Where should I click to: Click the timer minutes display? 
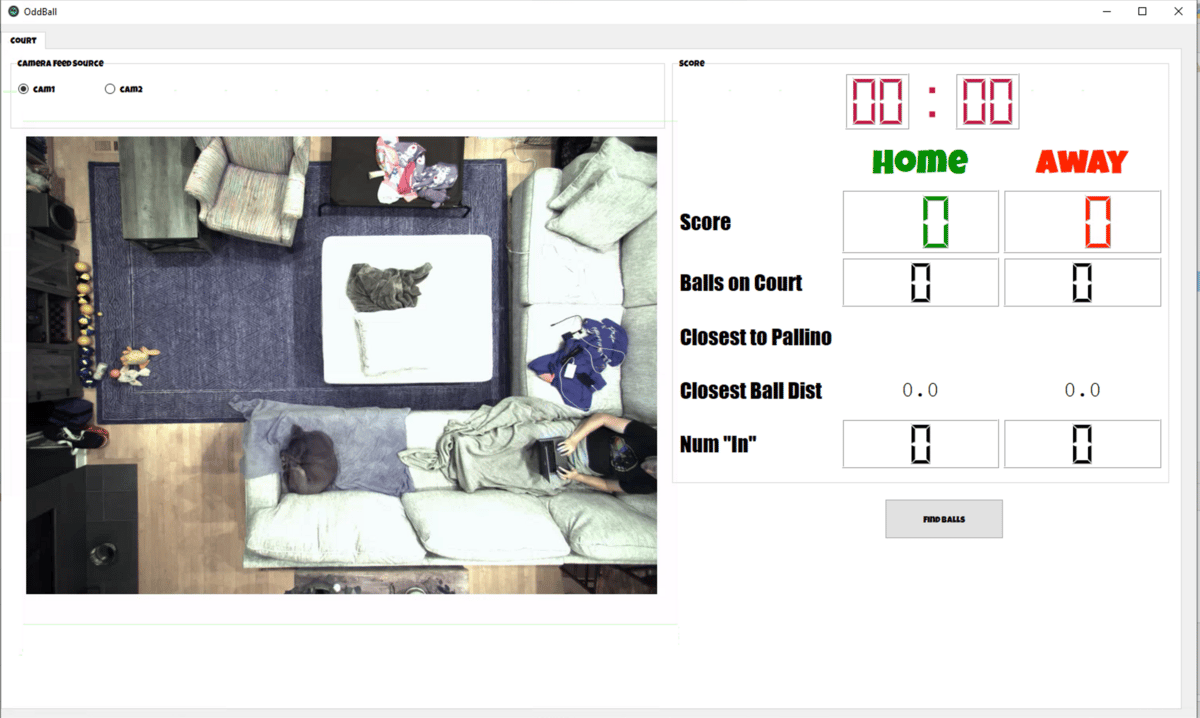point(877,101)
